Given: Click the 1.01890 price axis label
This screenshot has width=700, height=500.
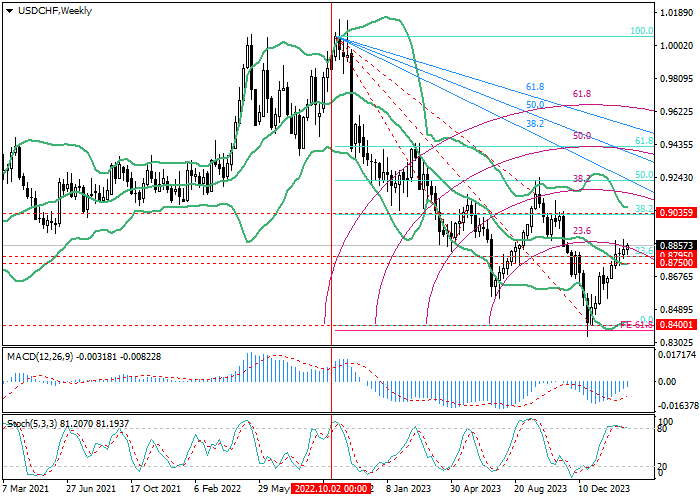Looking at the screenshot, I should pos(676,12).
